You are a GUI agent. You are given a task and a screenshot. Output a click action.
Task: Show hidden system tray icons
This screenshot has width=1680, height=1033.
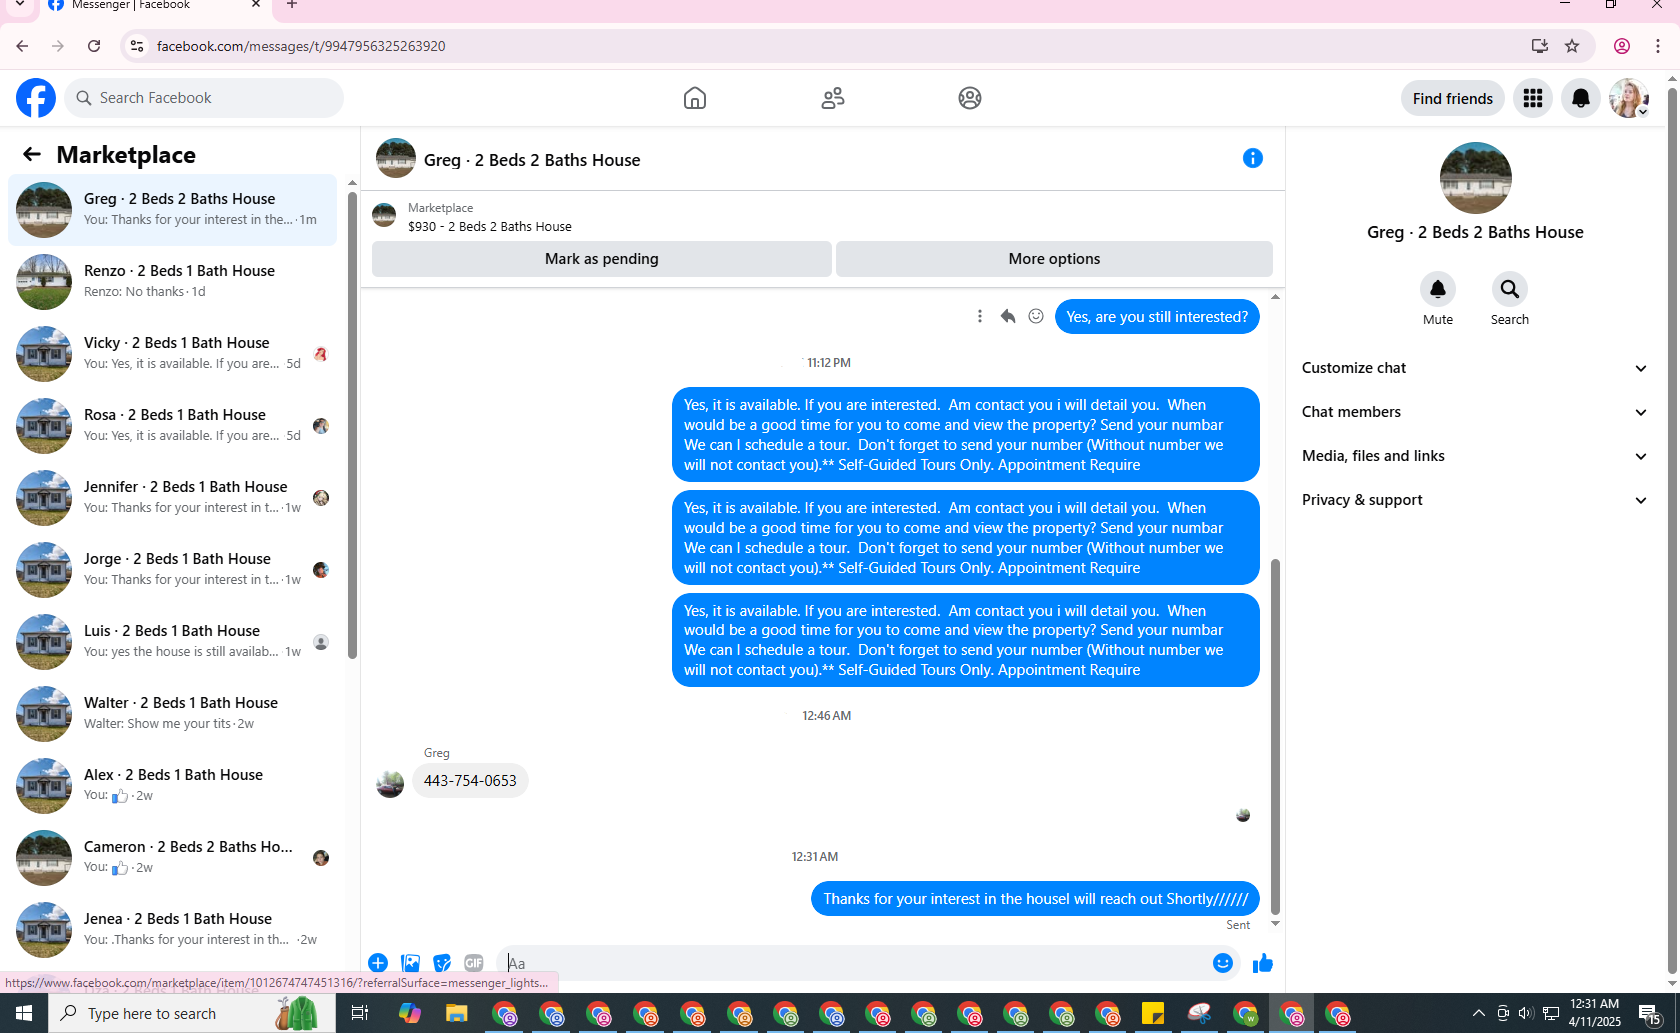(x=1479, y=1013)
